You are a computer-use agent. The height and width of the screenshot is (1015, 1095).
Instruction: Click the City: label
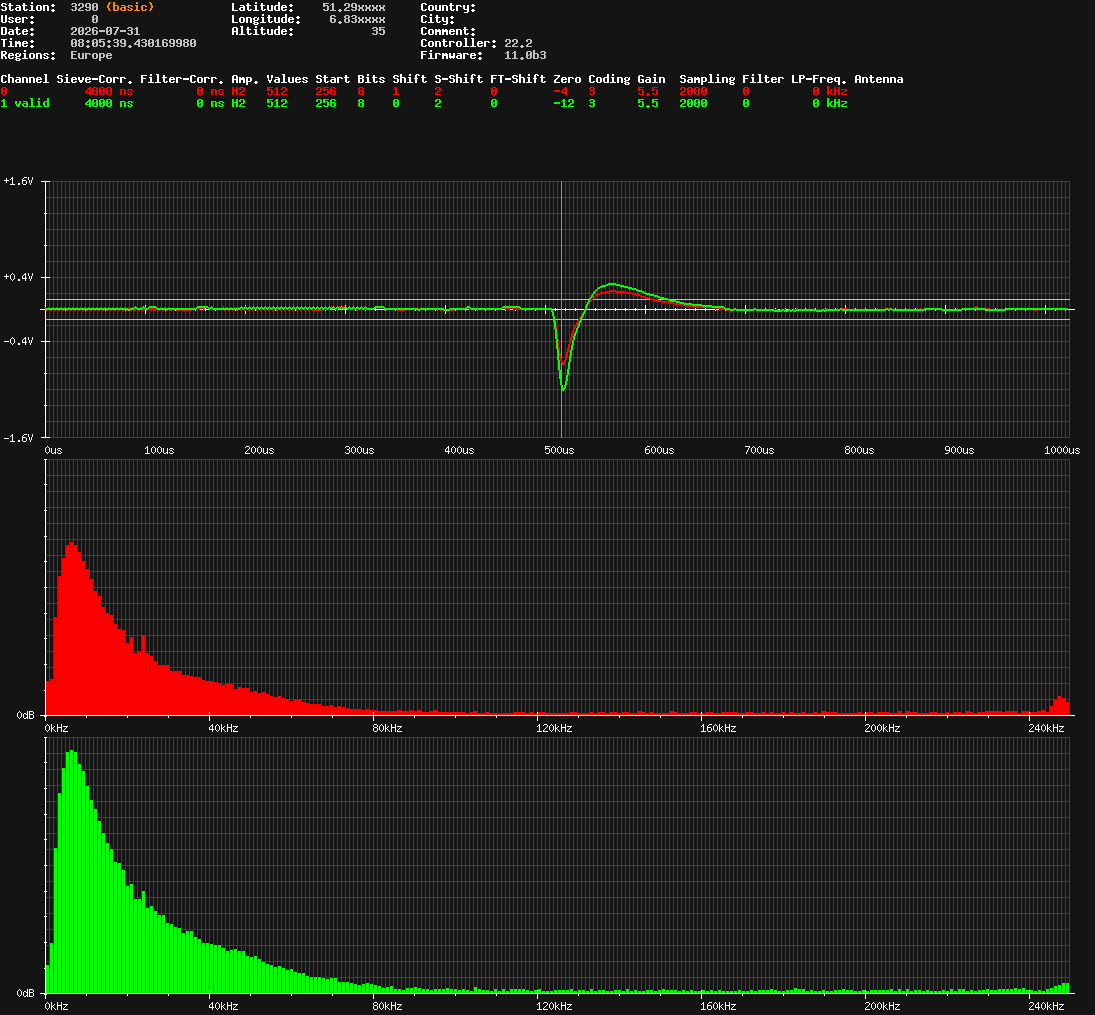pos(437,20)
